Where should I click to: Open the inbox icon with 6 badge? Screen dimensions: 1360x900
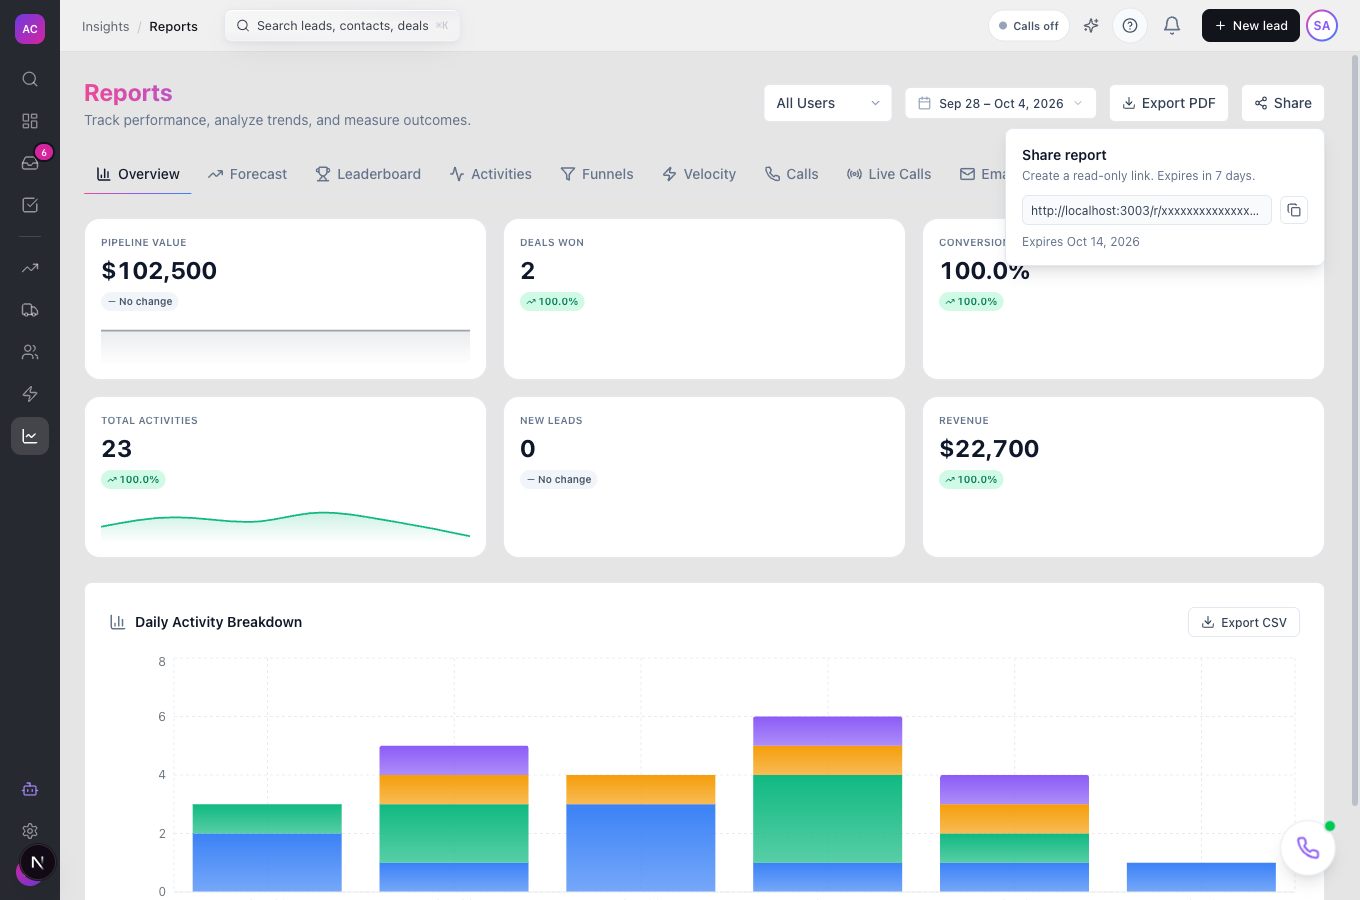pos(30,163)
